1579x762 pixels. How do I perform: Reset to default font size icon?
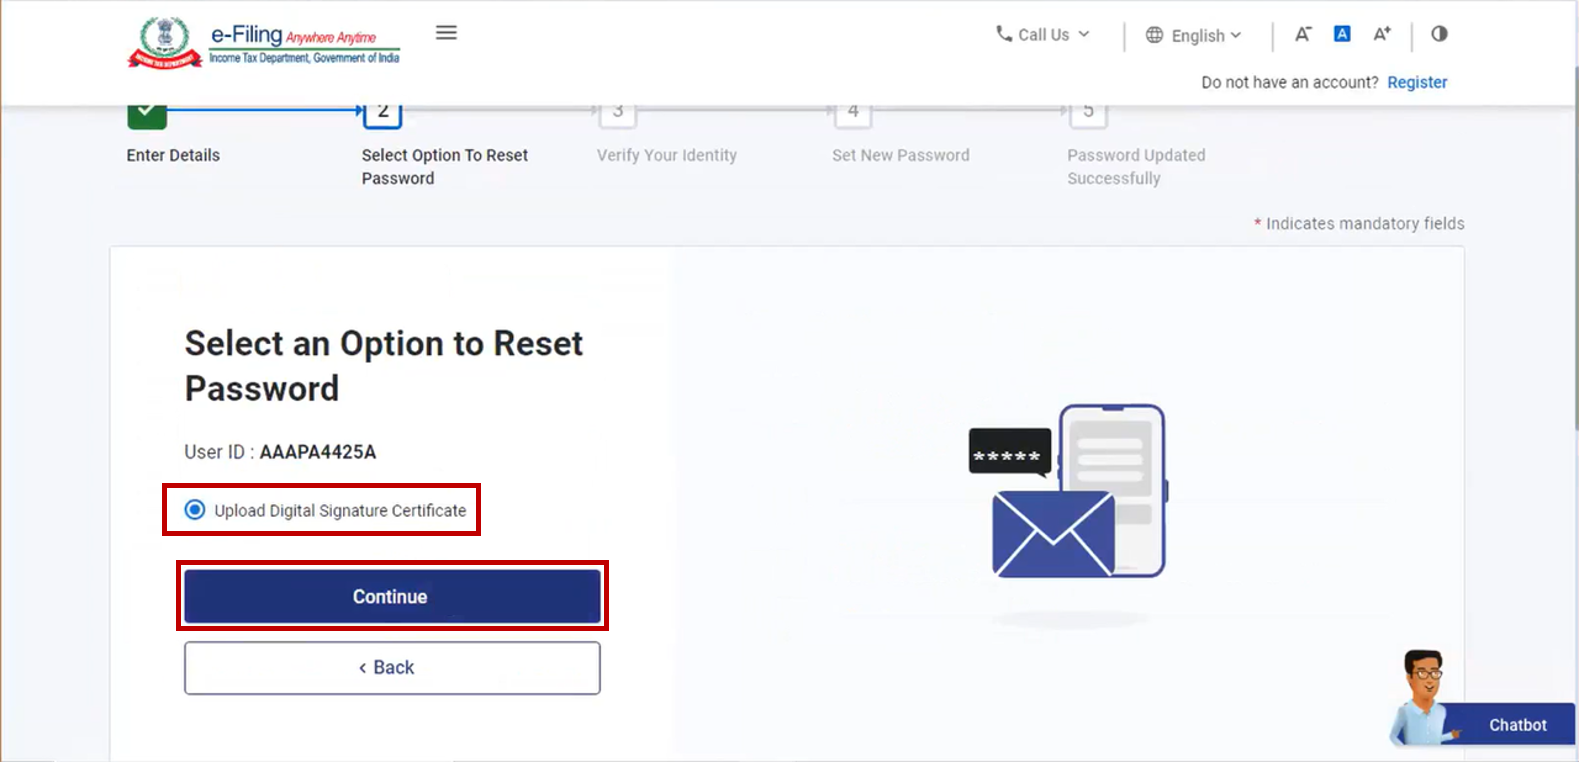tap(1342, 34)
